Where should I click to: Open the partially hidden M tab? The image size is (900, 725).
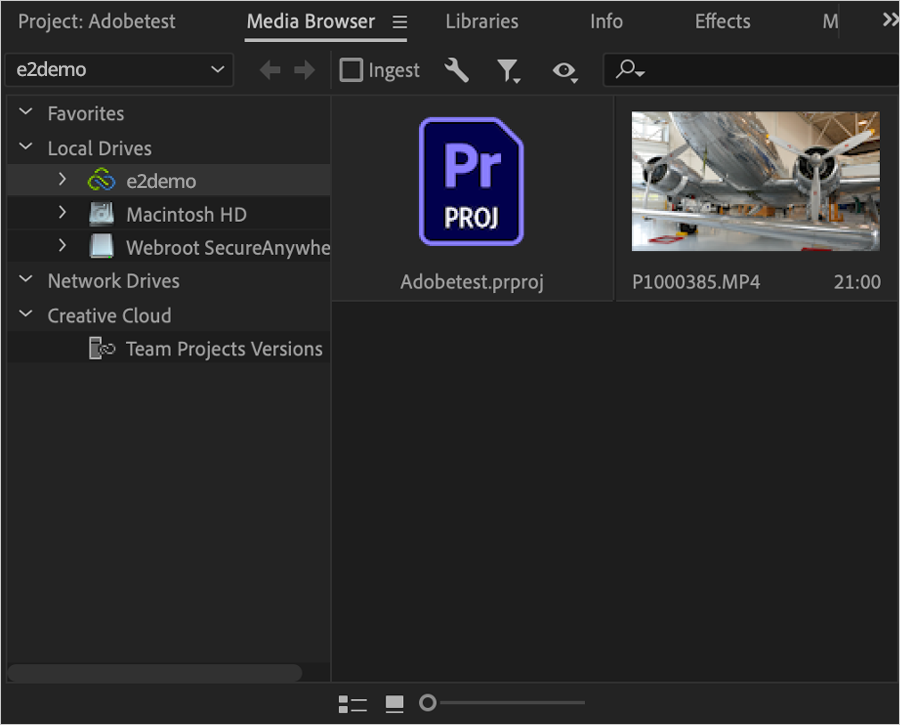click(x=830, y=22)
